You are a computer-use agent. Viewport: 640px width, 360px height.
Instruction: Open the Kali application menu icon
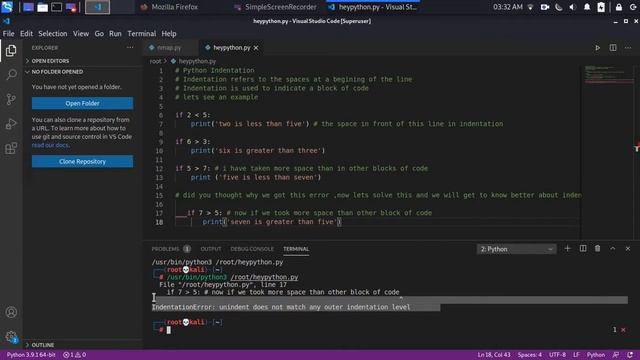pyautogui.click(x=7, y=7)
